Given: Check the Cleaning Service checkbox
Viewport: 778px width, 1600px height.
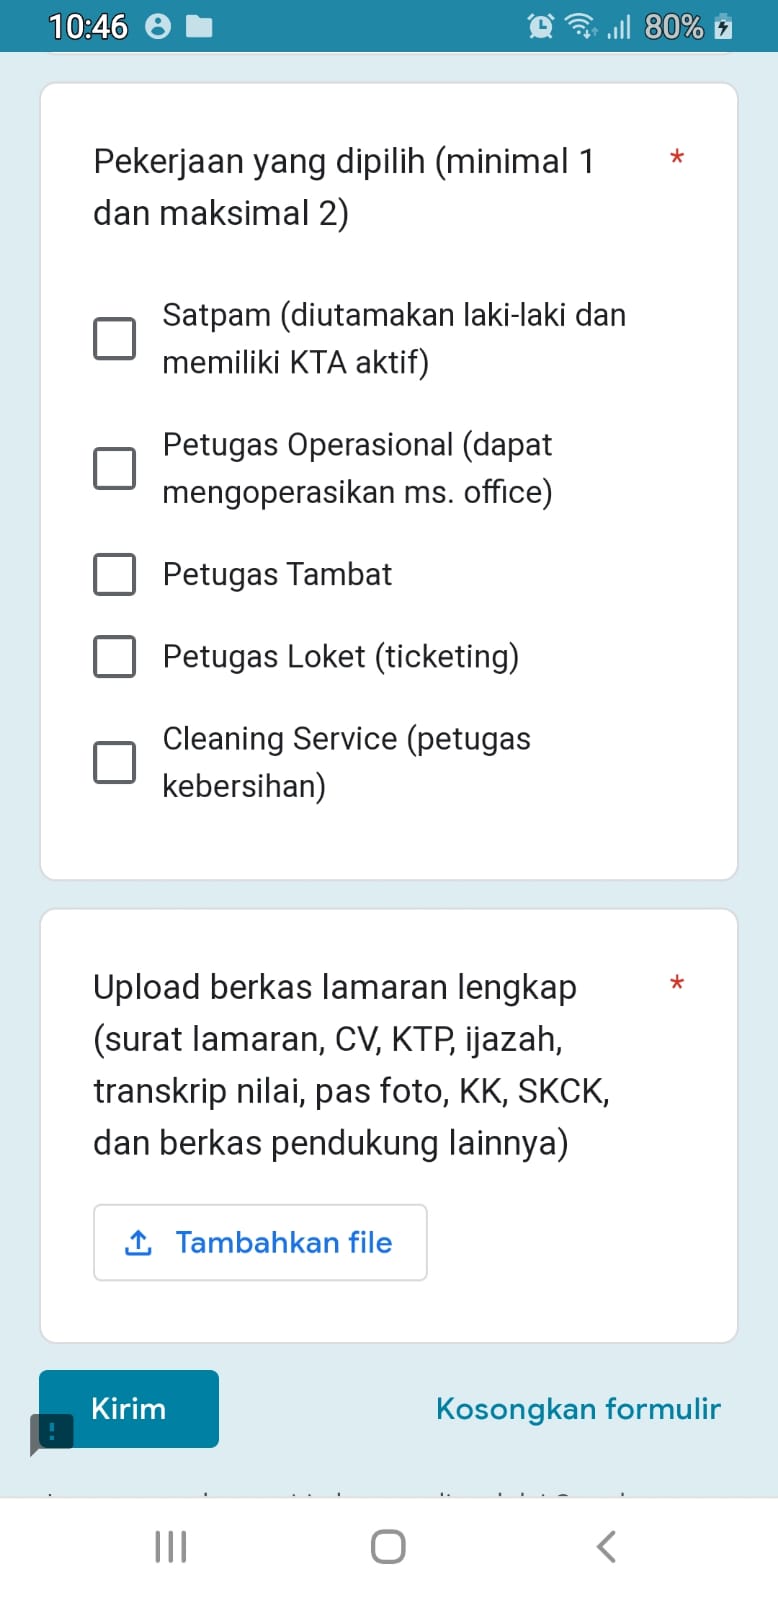Looking at the screenshot, I should 115,762.
